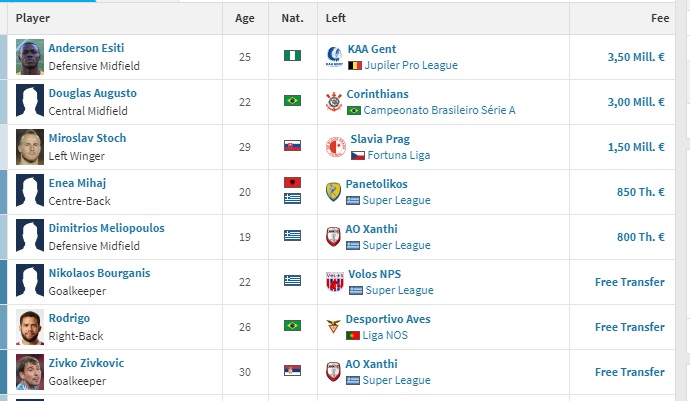
Task: Click the Slavia Prag club crest
Action: [x=336, y=147]
